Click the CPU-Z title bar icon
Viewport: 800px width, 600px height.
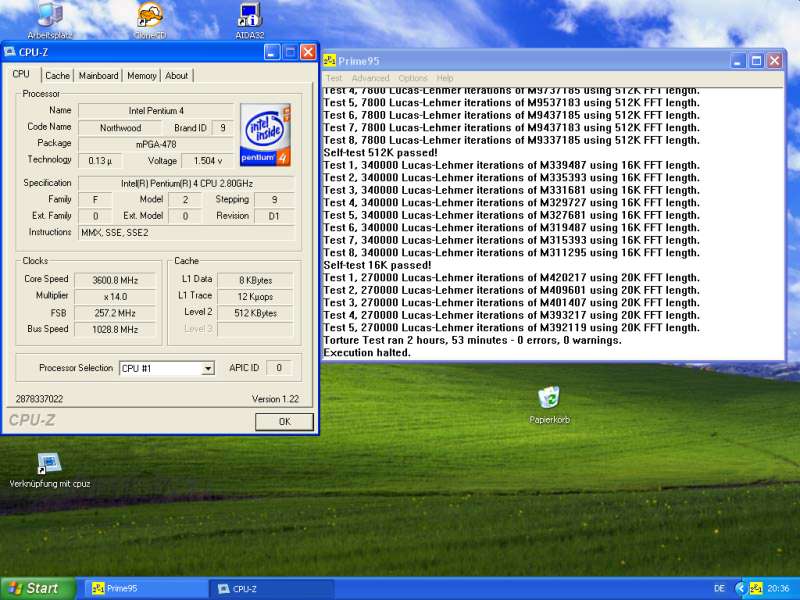point(10,52)
